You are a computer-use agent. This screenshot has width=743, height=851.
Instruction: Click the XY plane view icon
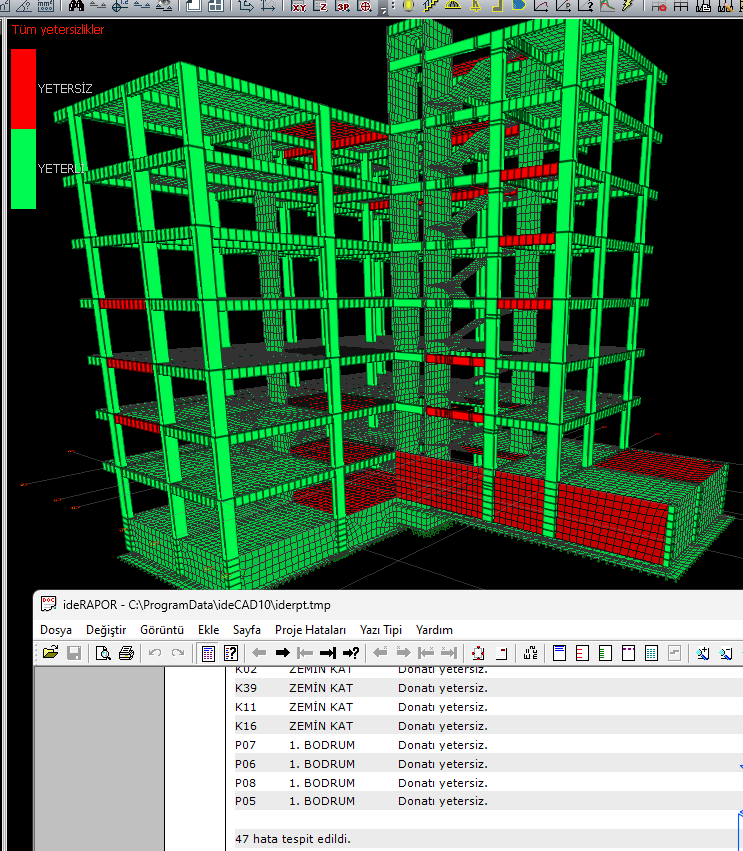point(299,6)
